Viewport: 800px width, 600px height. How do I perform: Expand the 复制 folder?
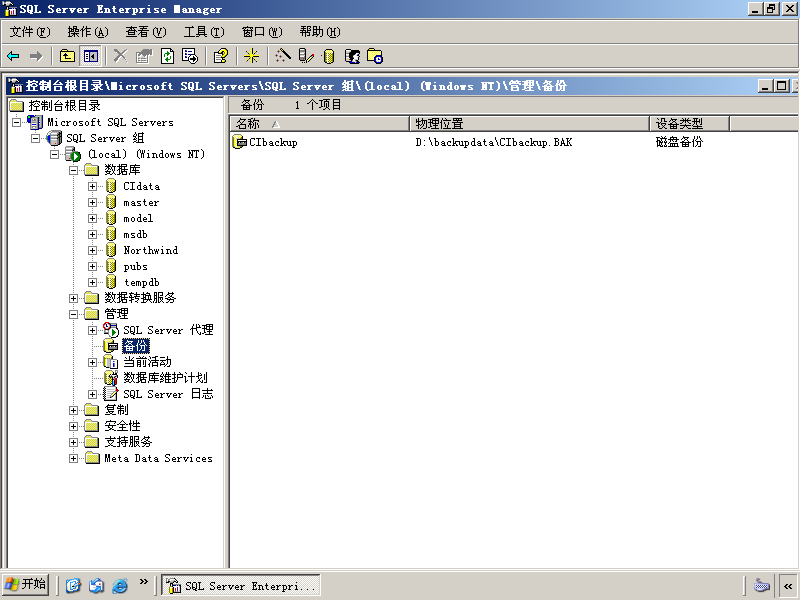pyautogui.click(x=73, y=410)
